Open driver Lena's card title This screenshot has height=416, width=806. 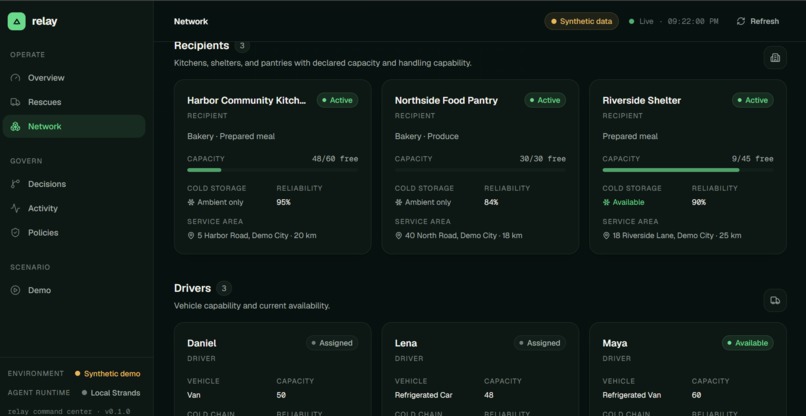pyautogui.click(x=406, y=343)
